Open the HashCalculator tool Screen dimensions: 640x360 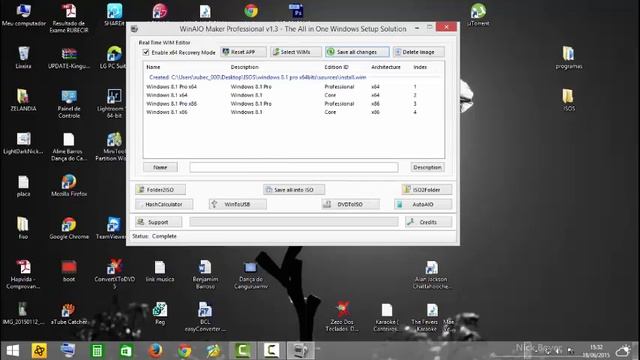(x=164, y=204)
